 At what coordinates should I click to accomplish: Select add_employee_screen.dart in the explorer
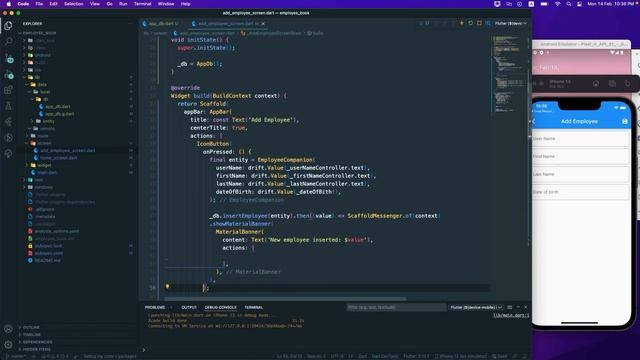67,151
